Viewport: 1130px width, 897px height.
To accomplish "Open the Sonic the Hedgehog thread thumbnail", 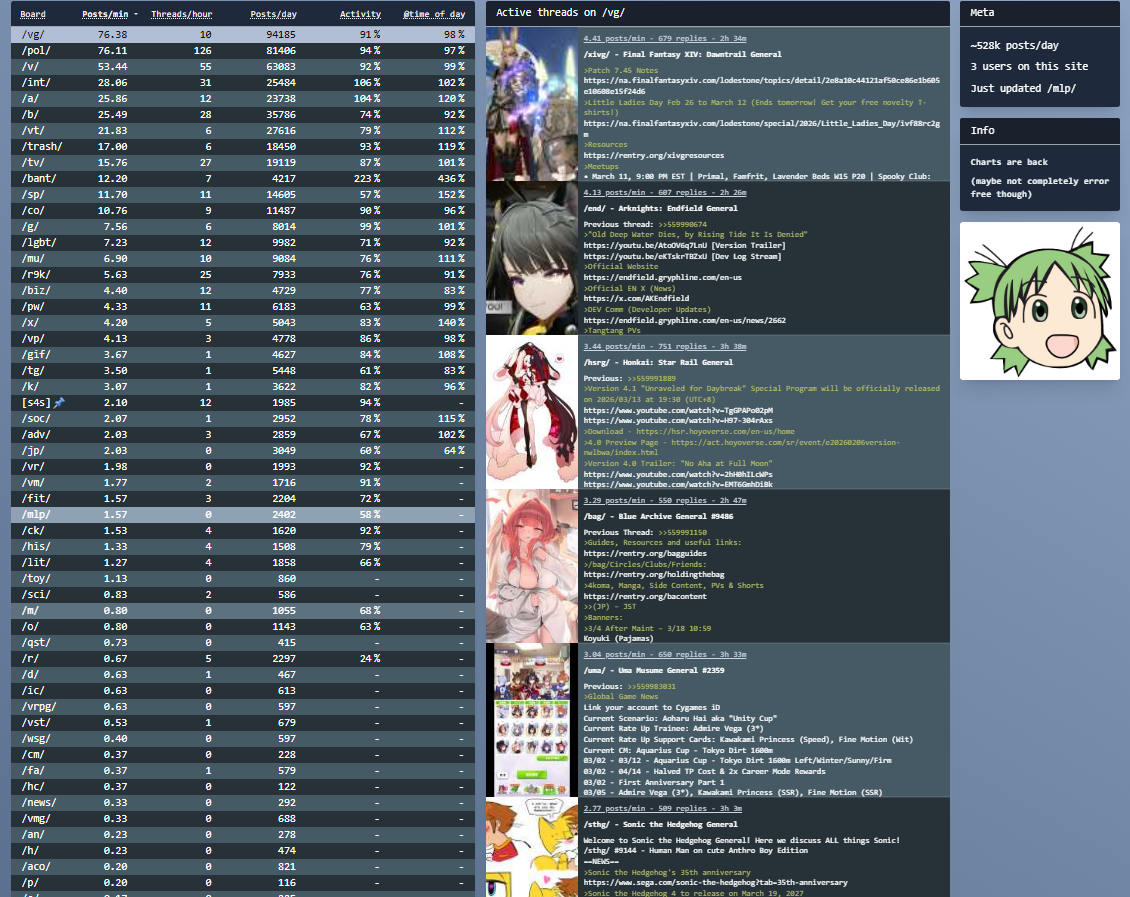I will pyautogui.click(x=531, y=847).
